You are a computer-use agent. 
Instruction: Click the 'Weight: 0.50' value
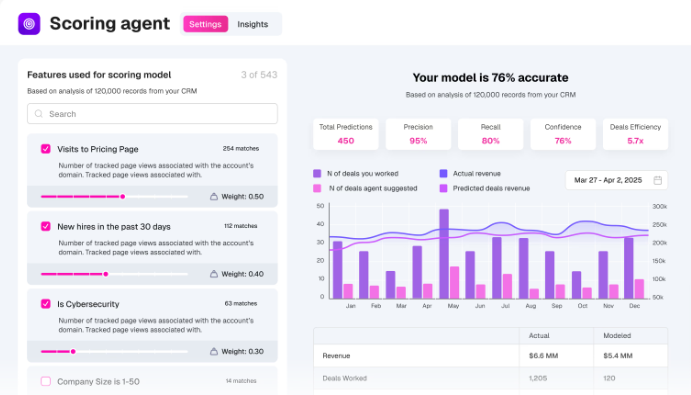click(242, 197)
